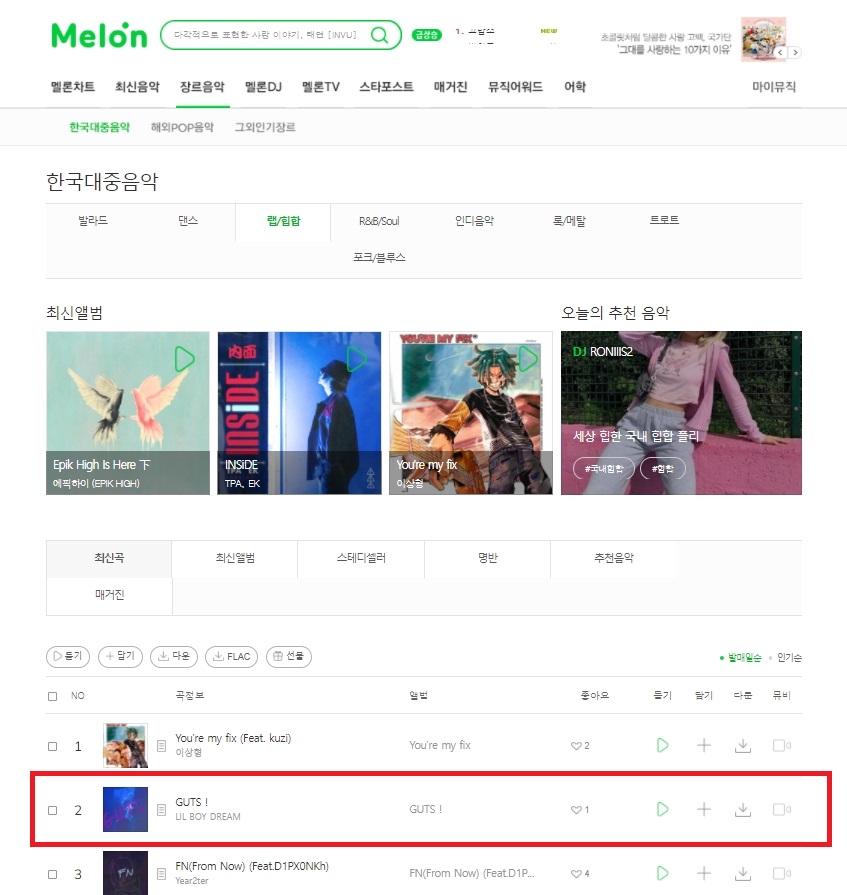Click the FLAC download button
Viewport: 847px width, 895px height.
click(x=232, y=656)
